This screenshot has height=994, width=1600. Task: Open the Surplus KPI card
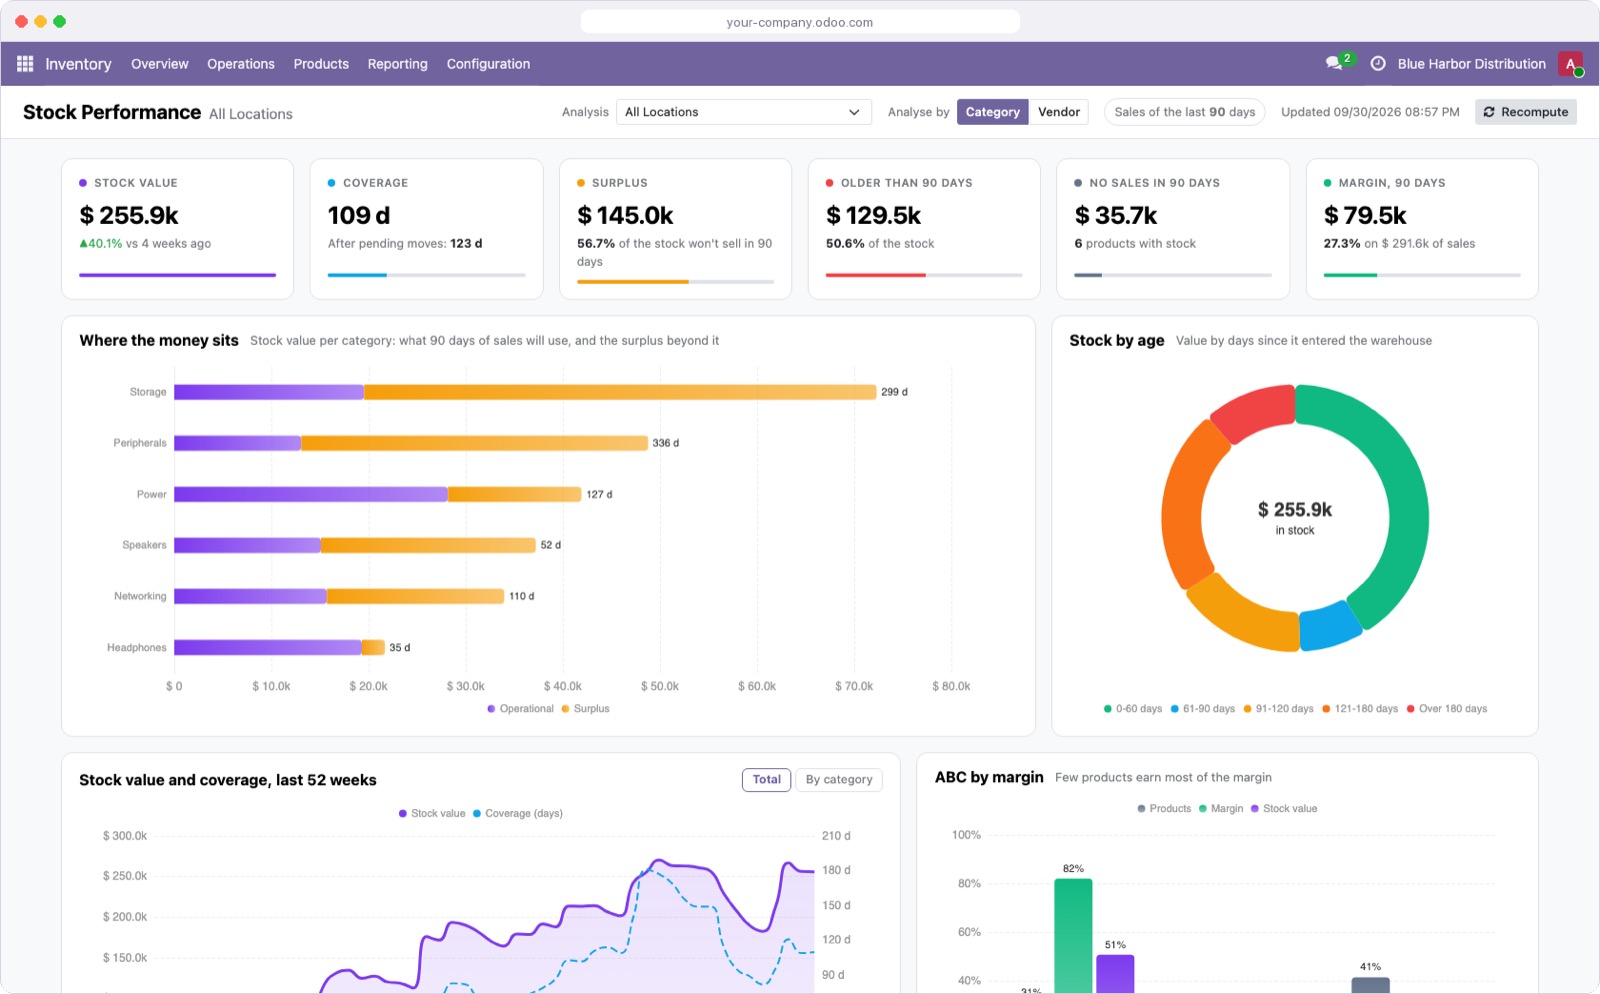(x=675, y=229)
